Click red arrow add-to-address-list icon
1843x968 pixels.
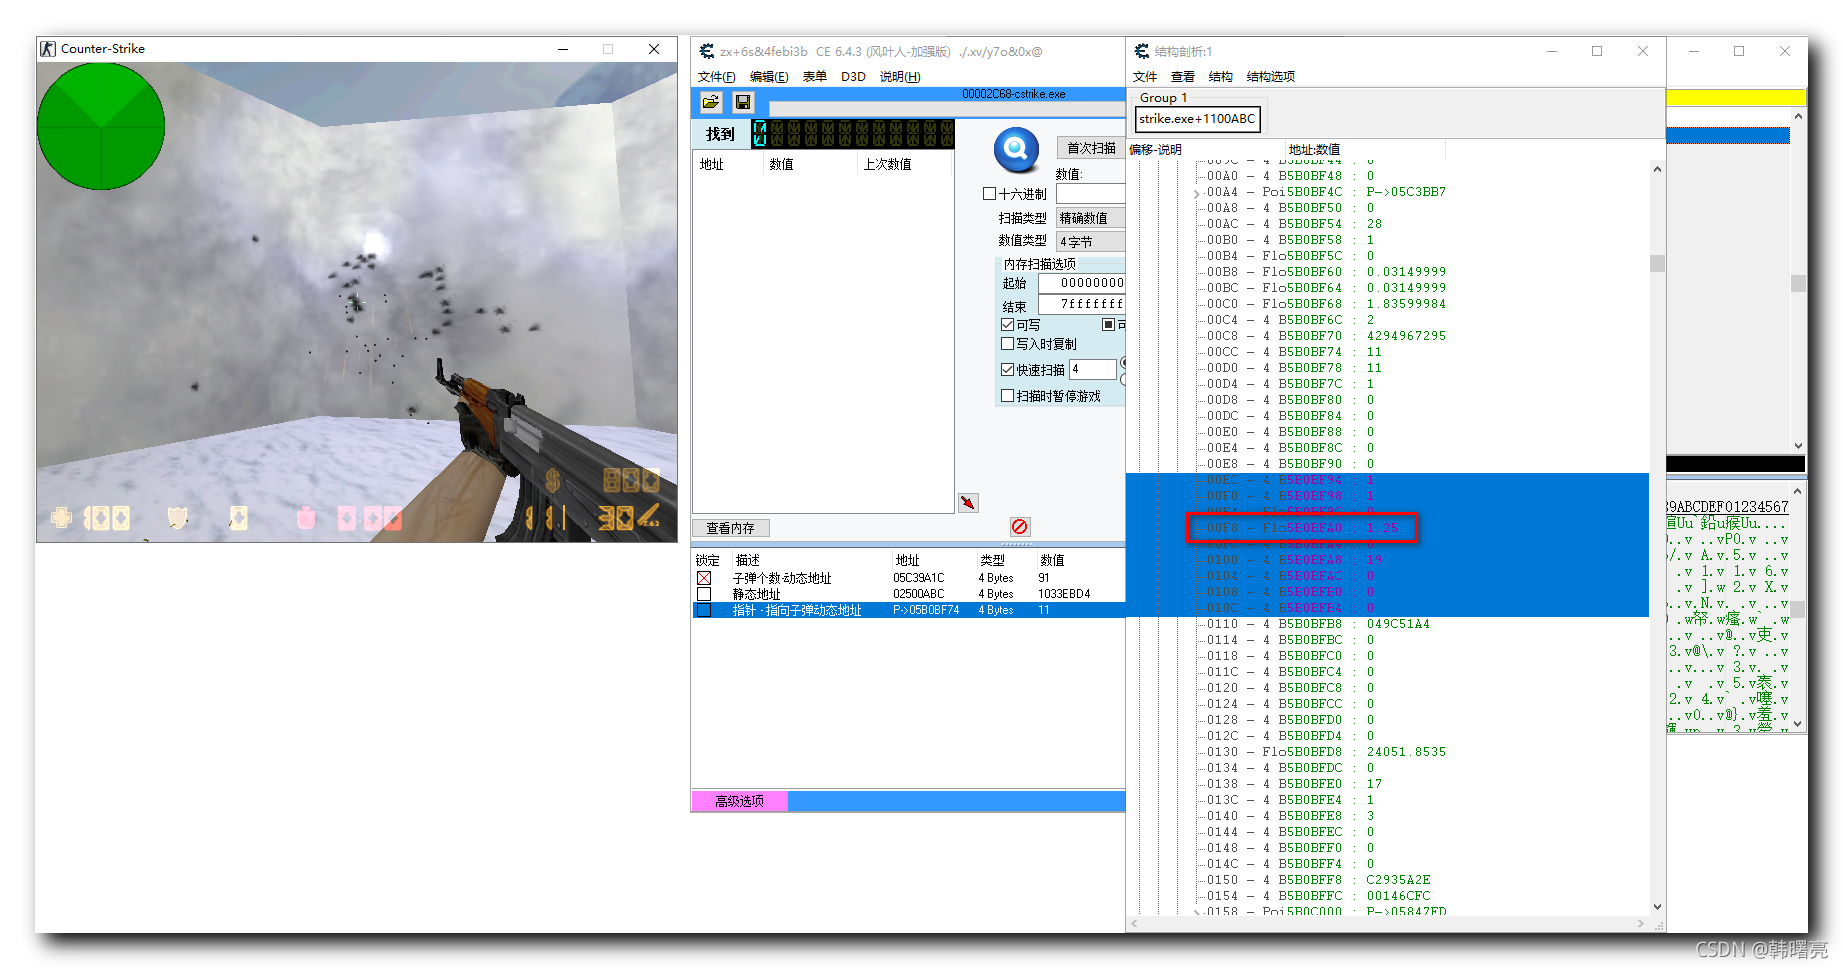(x=968, y=503)
